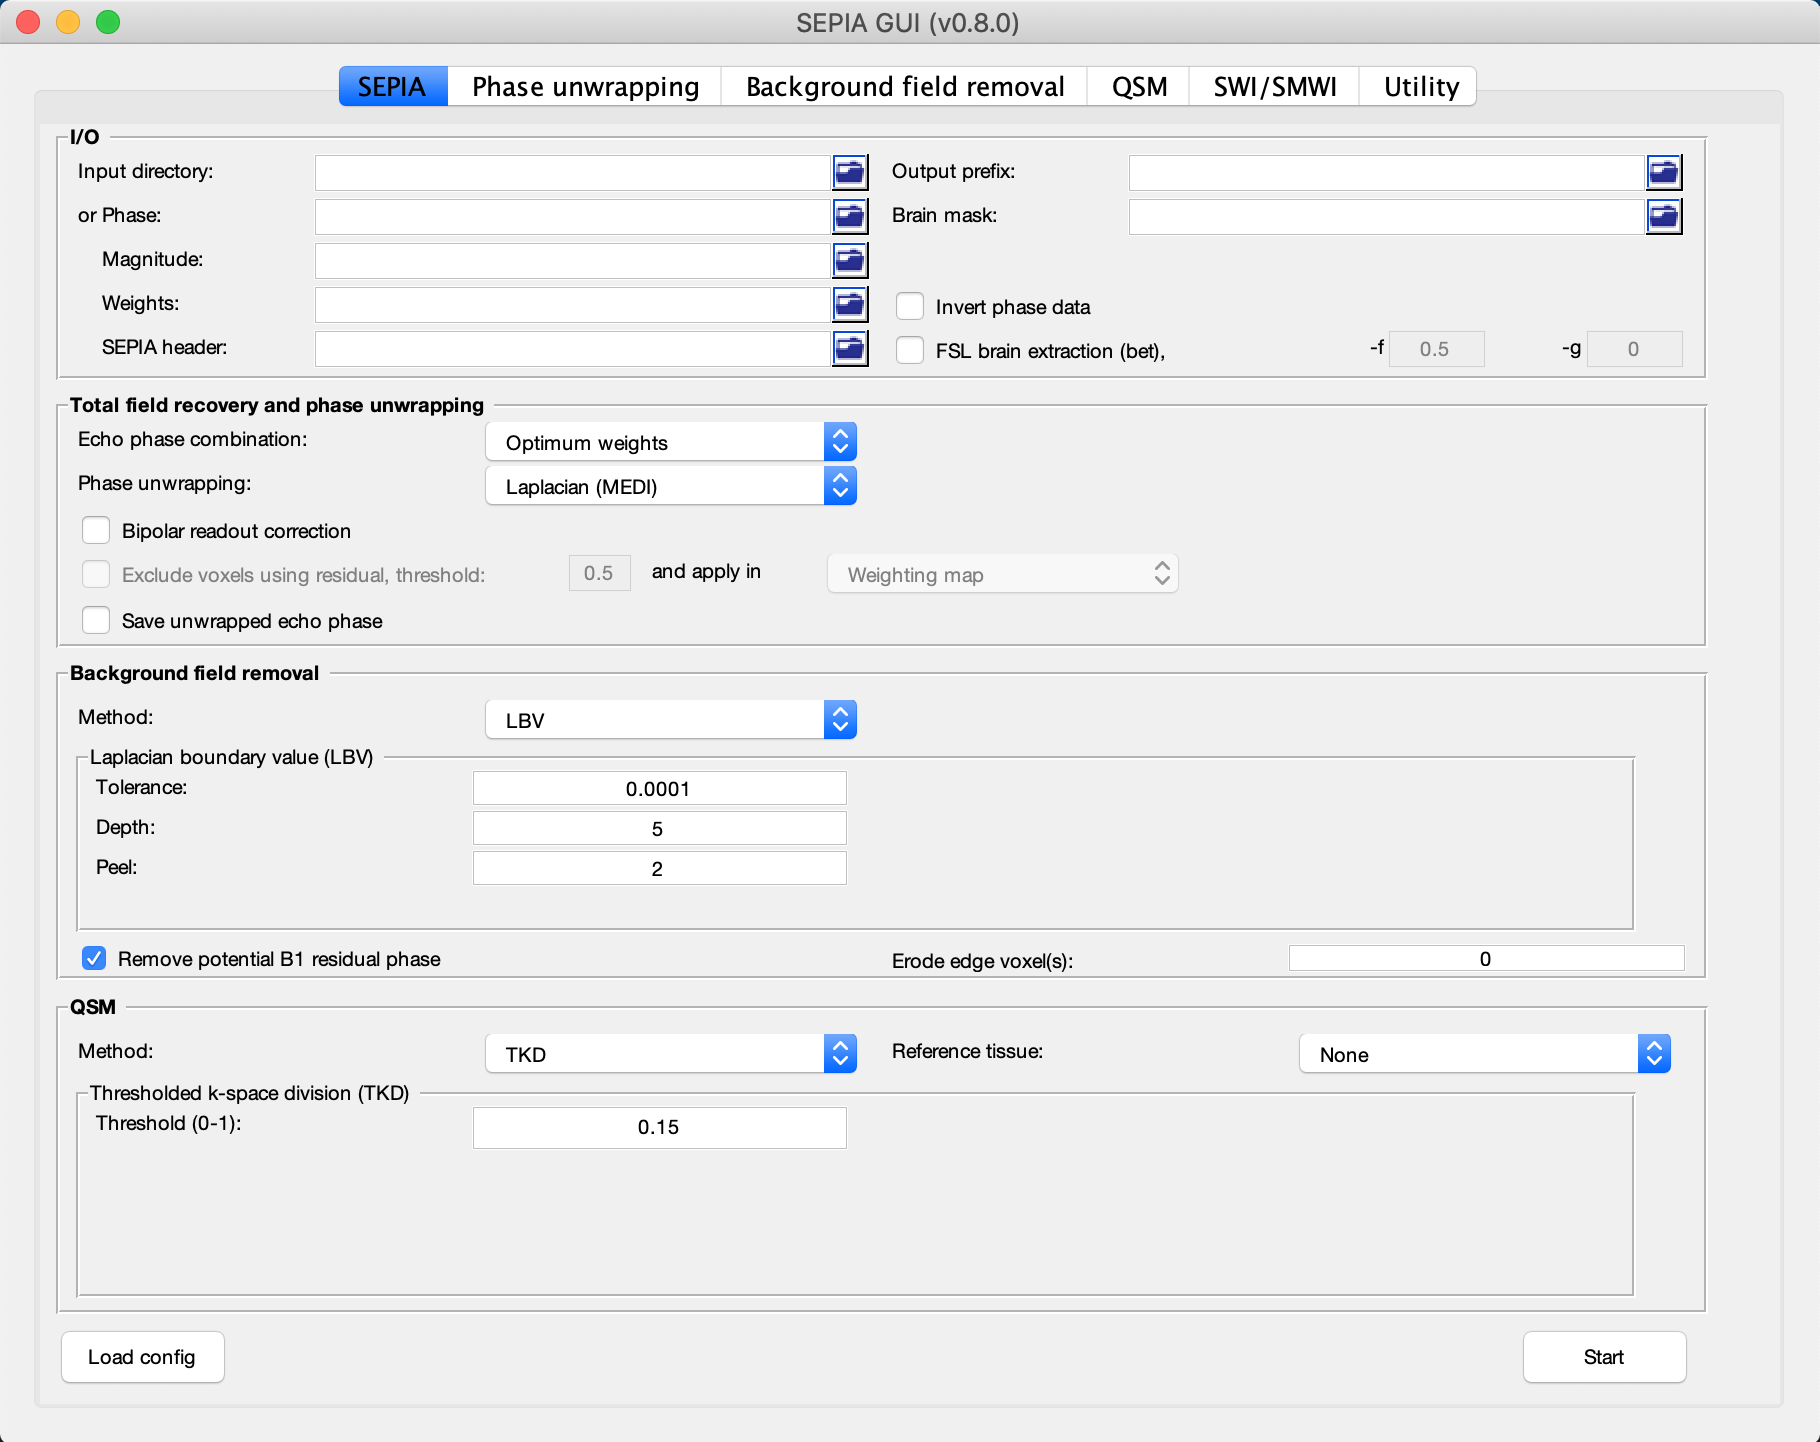Screen dimensions: 1820x1442
Task: Uncheck Remove potential B1 residual phase
Action: [x=94, y=958]
